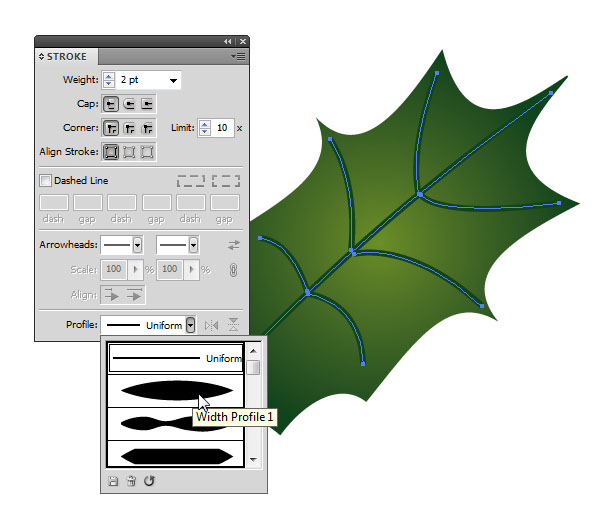The height and width of the screenshot is (521, 600).
Task: Extend arrow tip beyond path end
Action: [112, 295]
